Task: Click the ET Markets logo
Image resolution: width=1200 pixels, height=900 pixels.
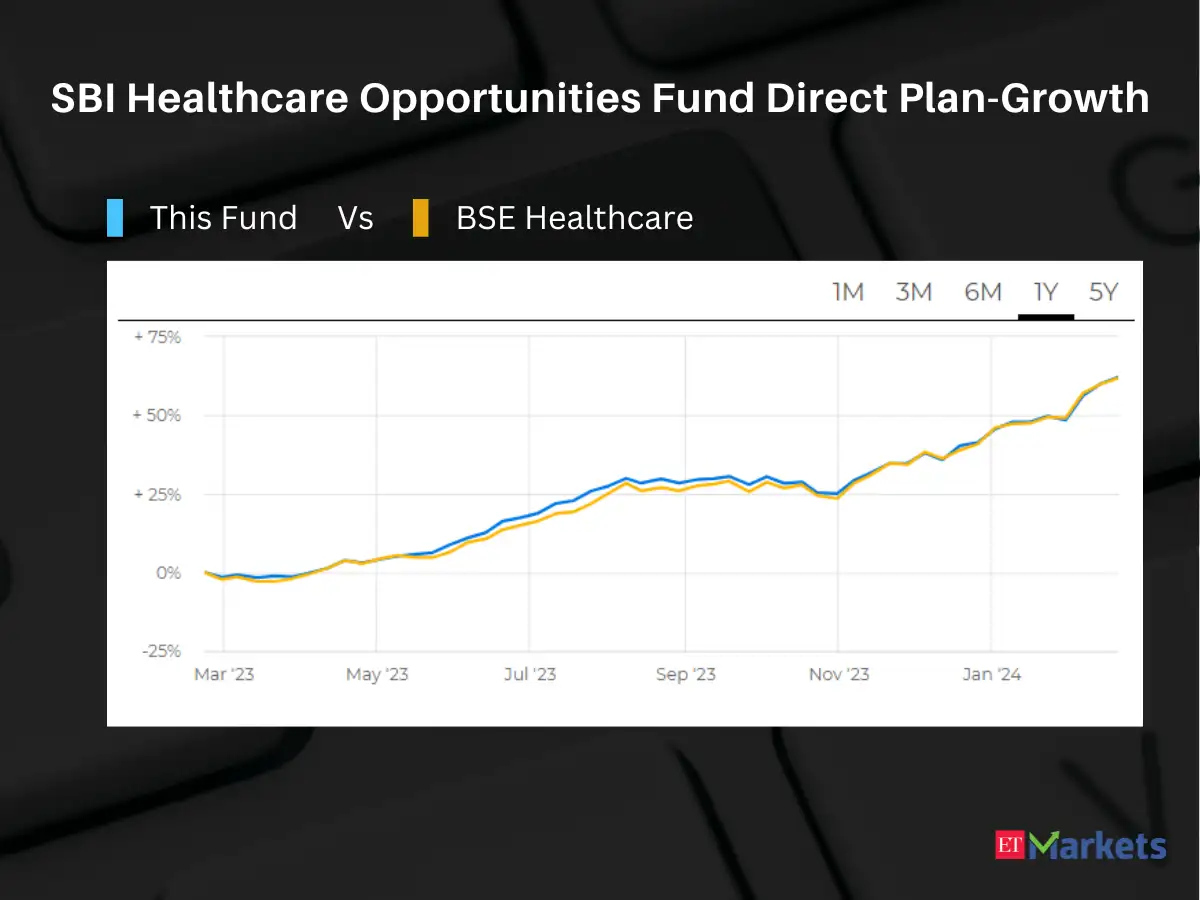Action: (x=1081, y=845)
